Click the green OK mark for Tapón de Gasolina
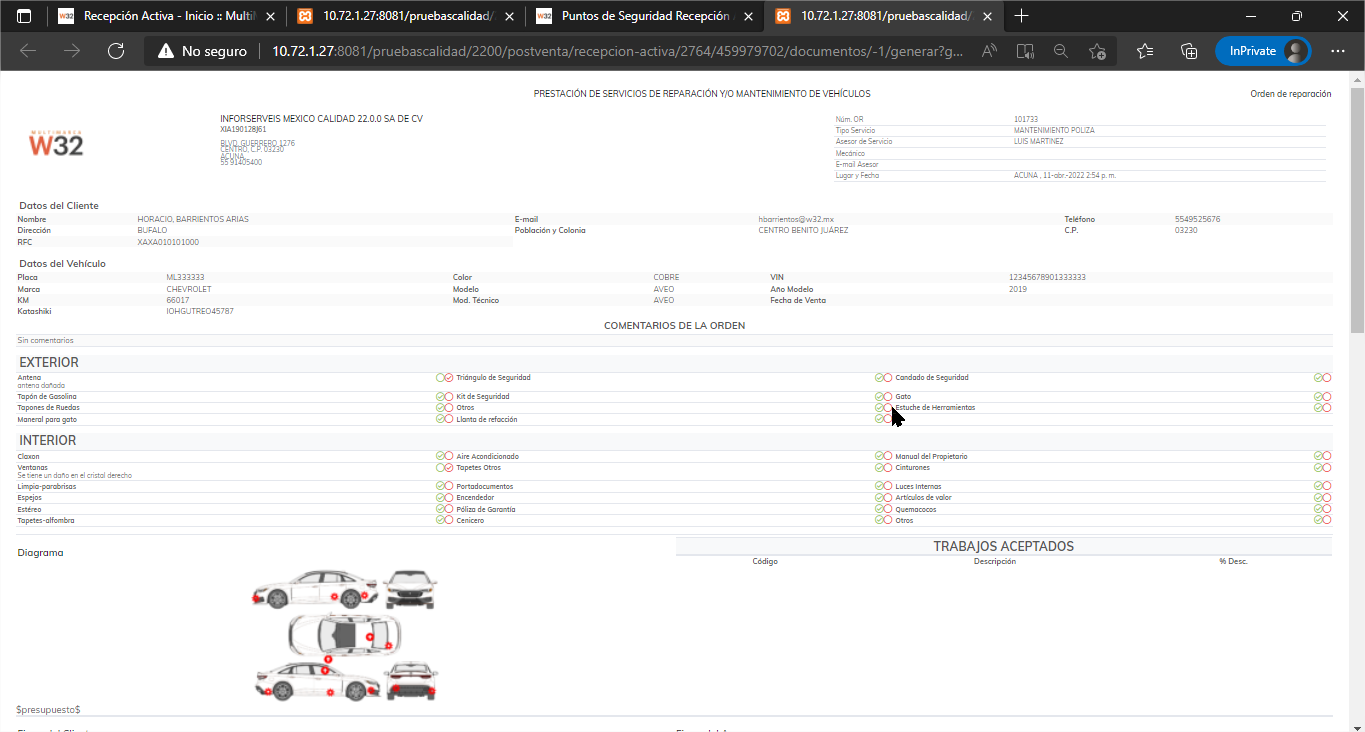1365x732 pixels. [x=440, y=397]
